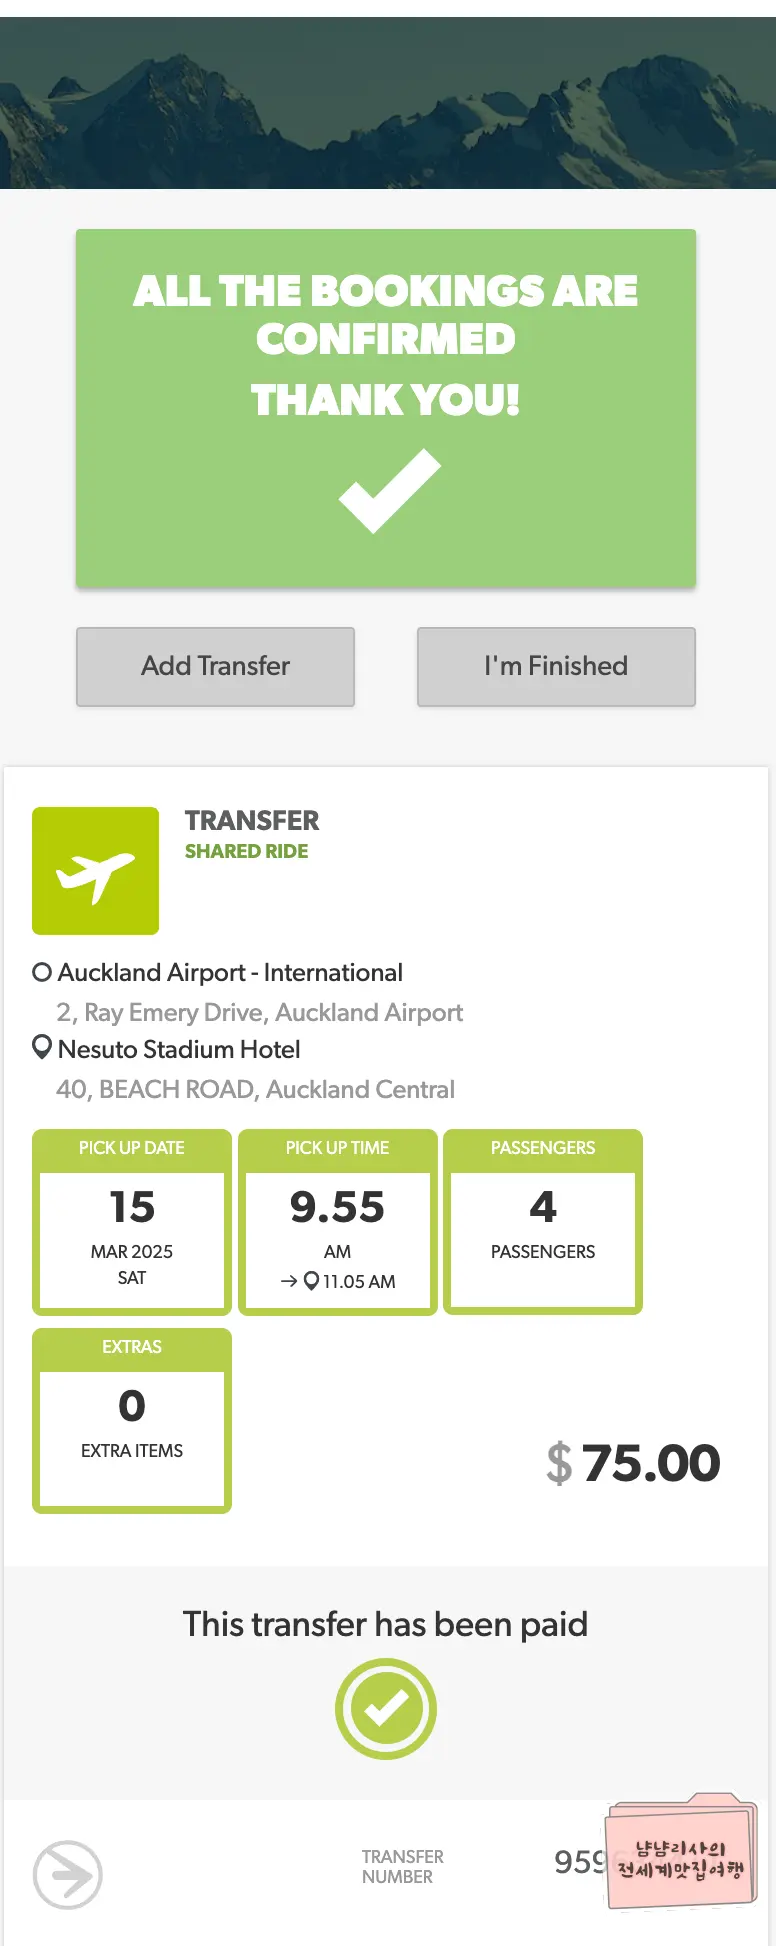Open the Pick Up Time 9.55 card
776x1946 pixels.
(x=338, y=1222)
